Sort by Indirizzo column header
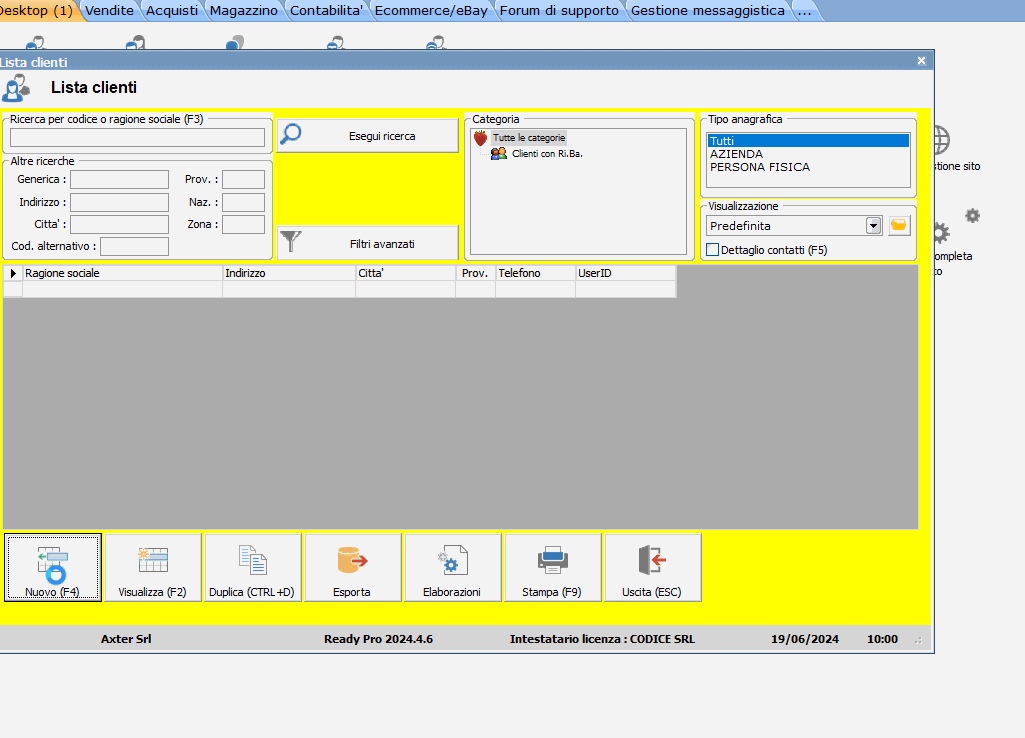The image size is (1025, 738). point(289,273)
